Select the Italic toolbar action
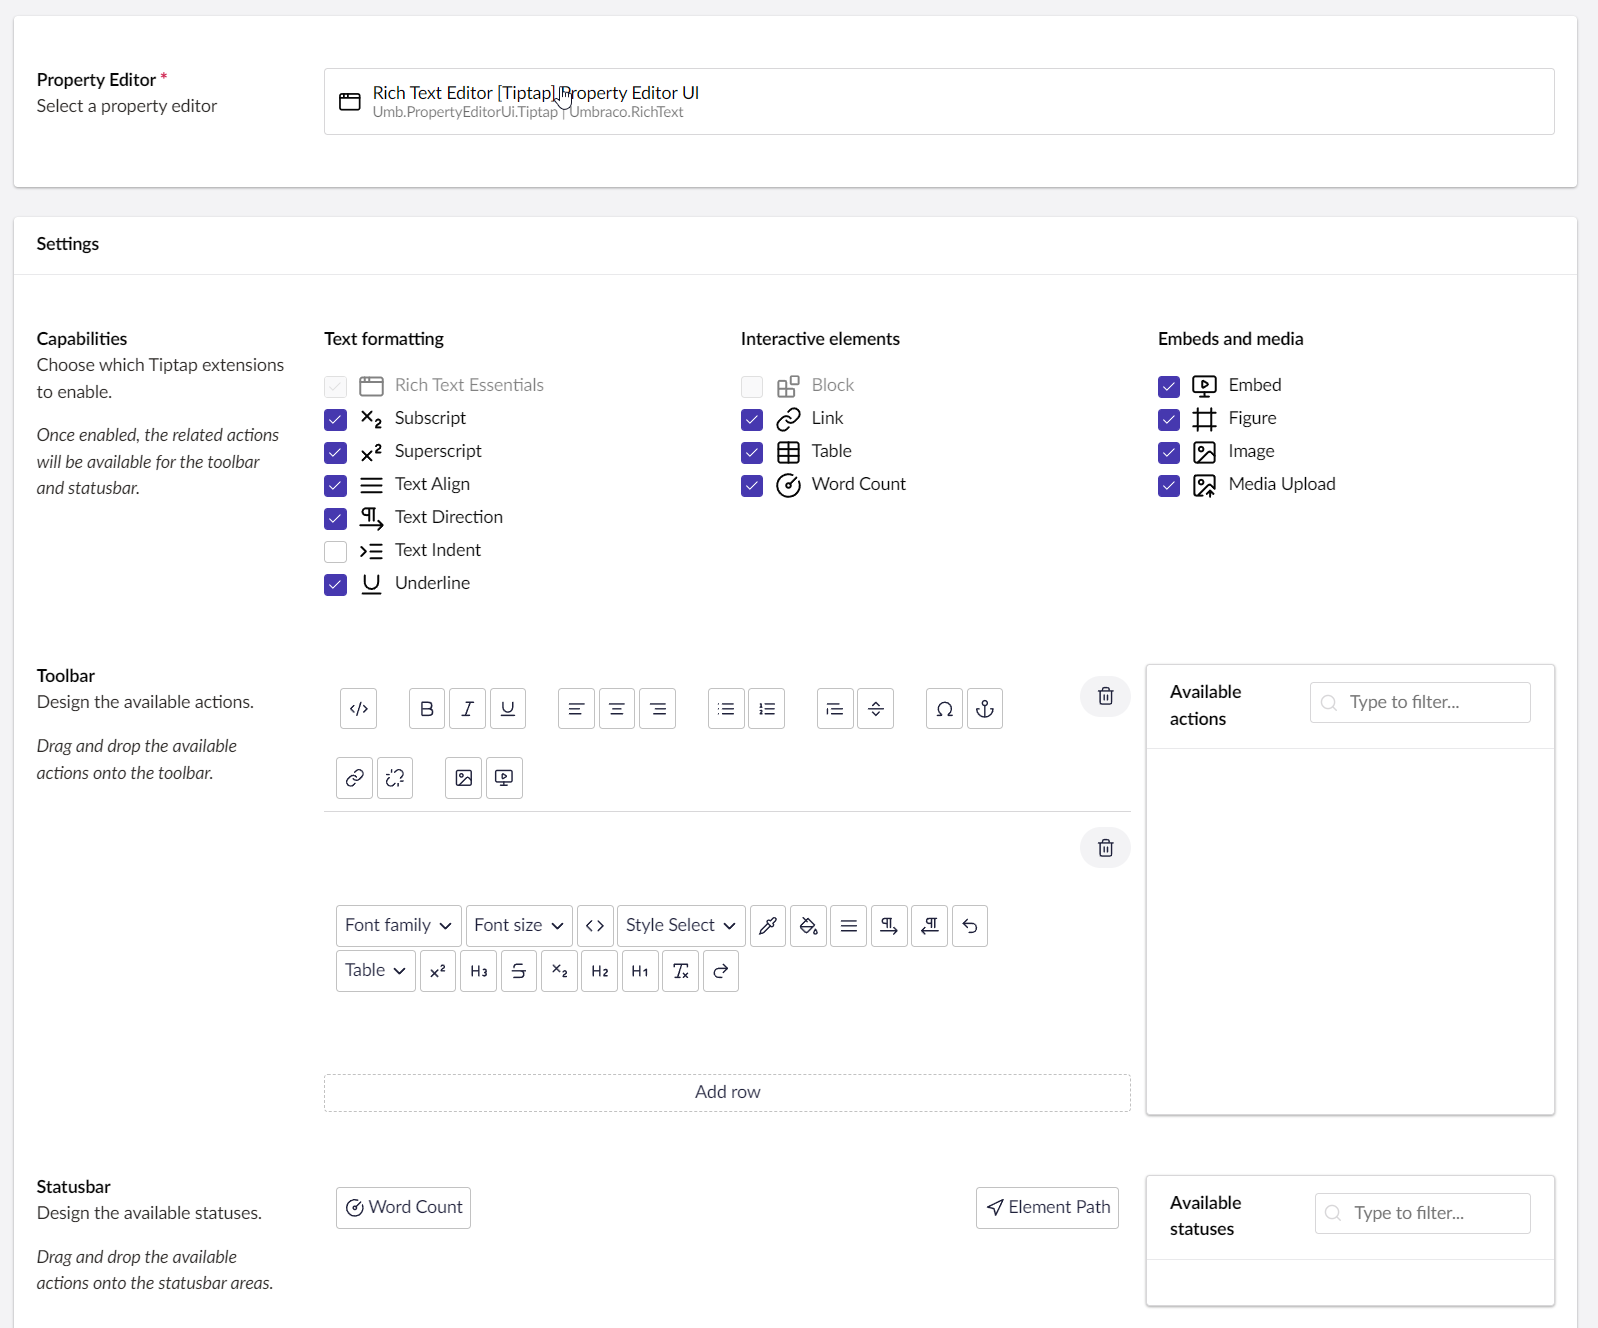 tap(467, 709)
